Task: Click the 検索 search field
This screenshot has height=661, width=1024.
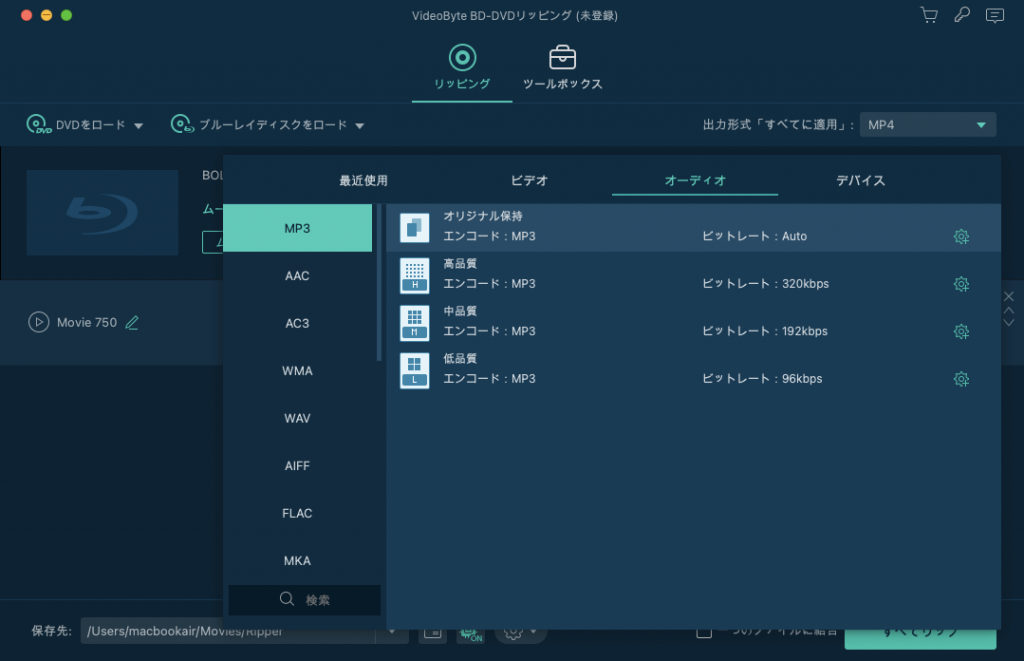Action: [x=305, y=600]
